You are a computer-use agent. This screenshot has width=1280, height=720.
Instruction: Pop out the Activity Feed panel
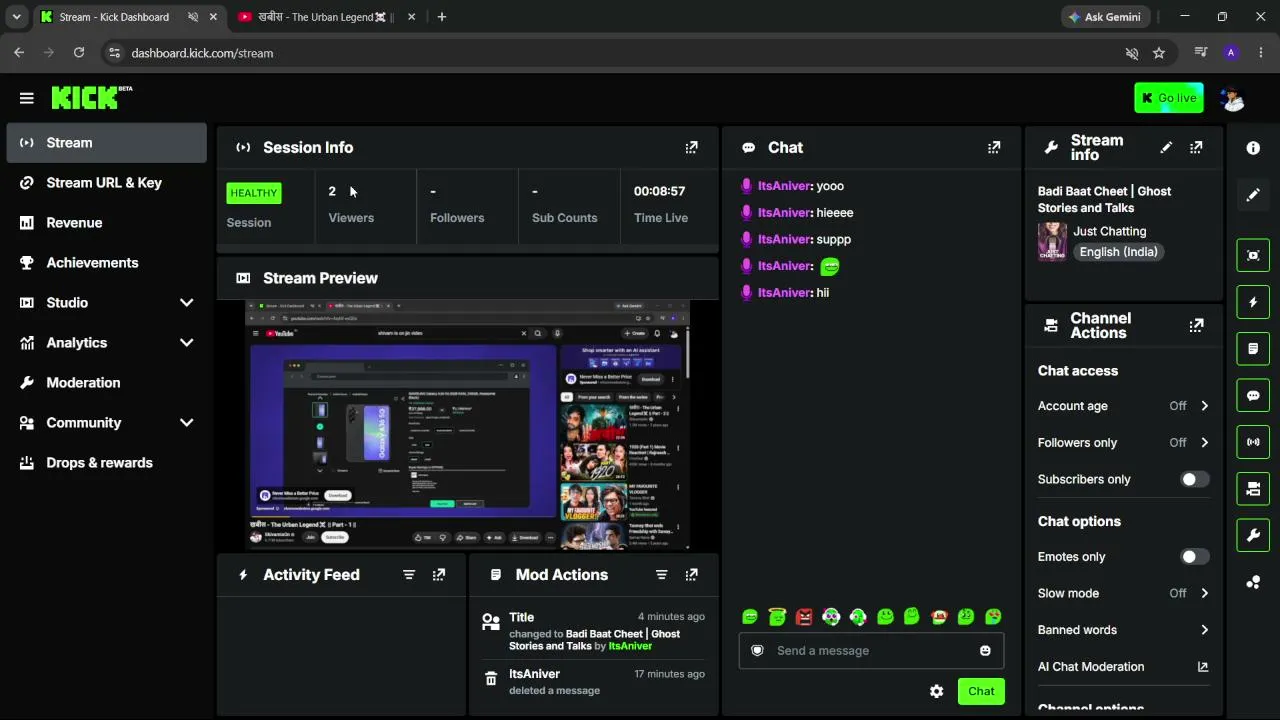[x=439, y=575]
